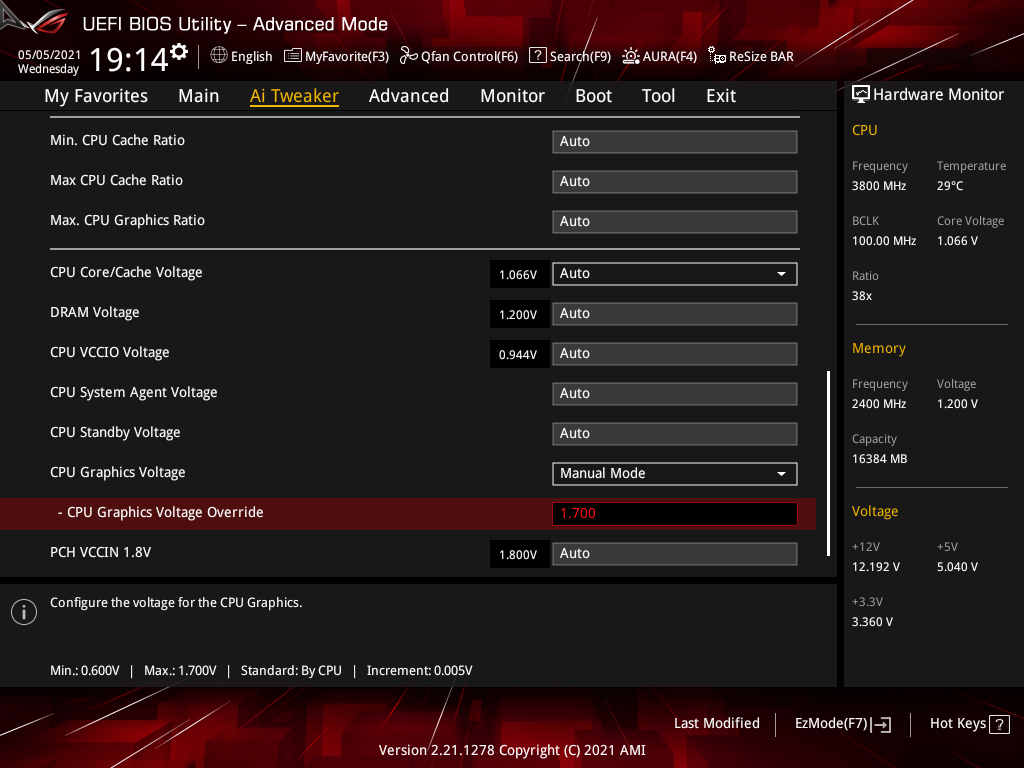Image resolution: width=1024 pixels, height=768 pixels.
Task: Select the CPU VCCIO Voltage label
Action: 110,352
